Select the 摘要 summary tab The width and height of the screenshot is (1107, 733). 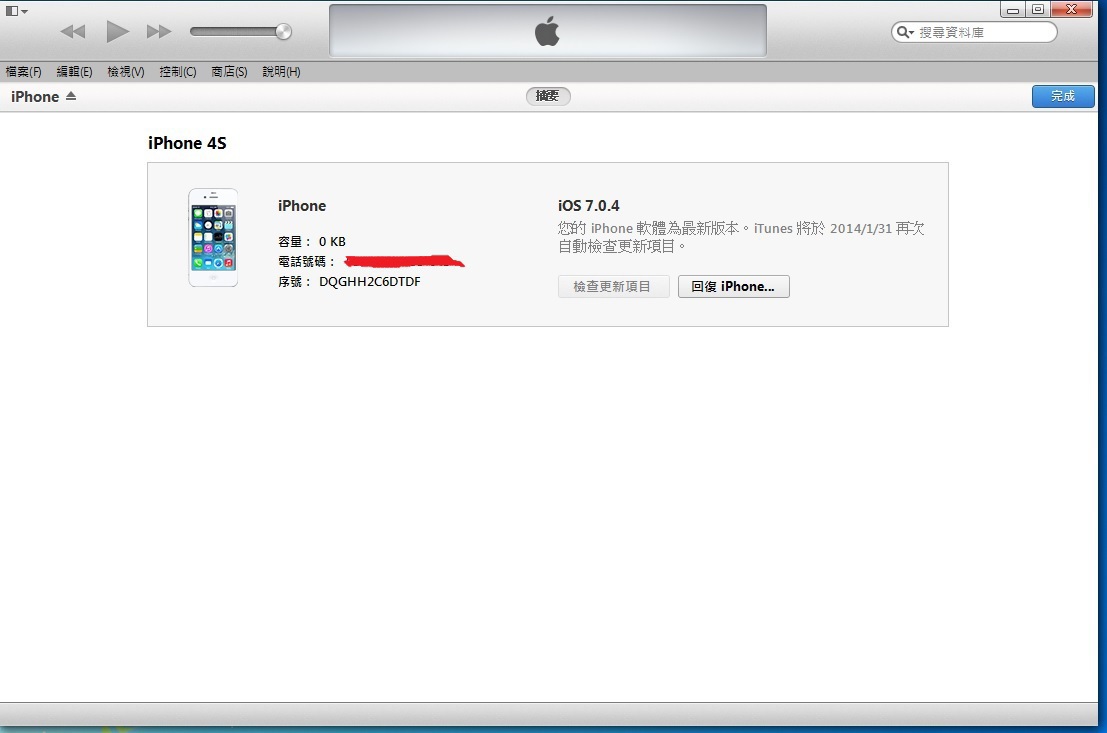point(548,96)
